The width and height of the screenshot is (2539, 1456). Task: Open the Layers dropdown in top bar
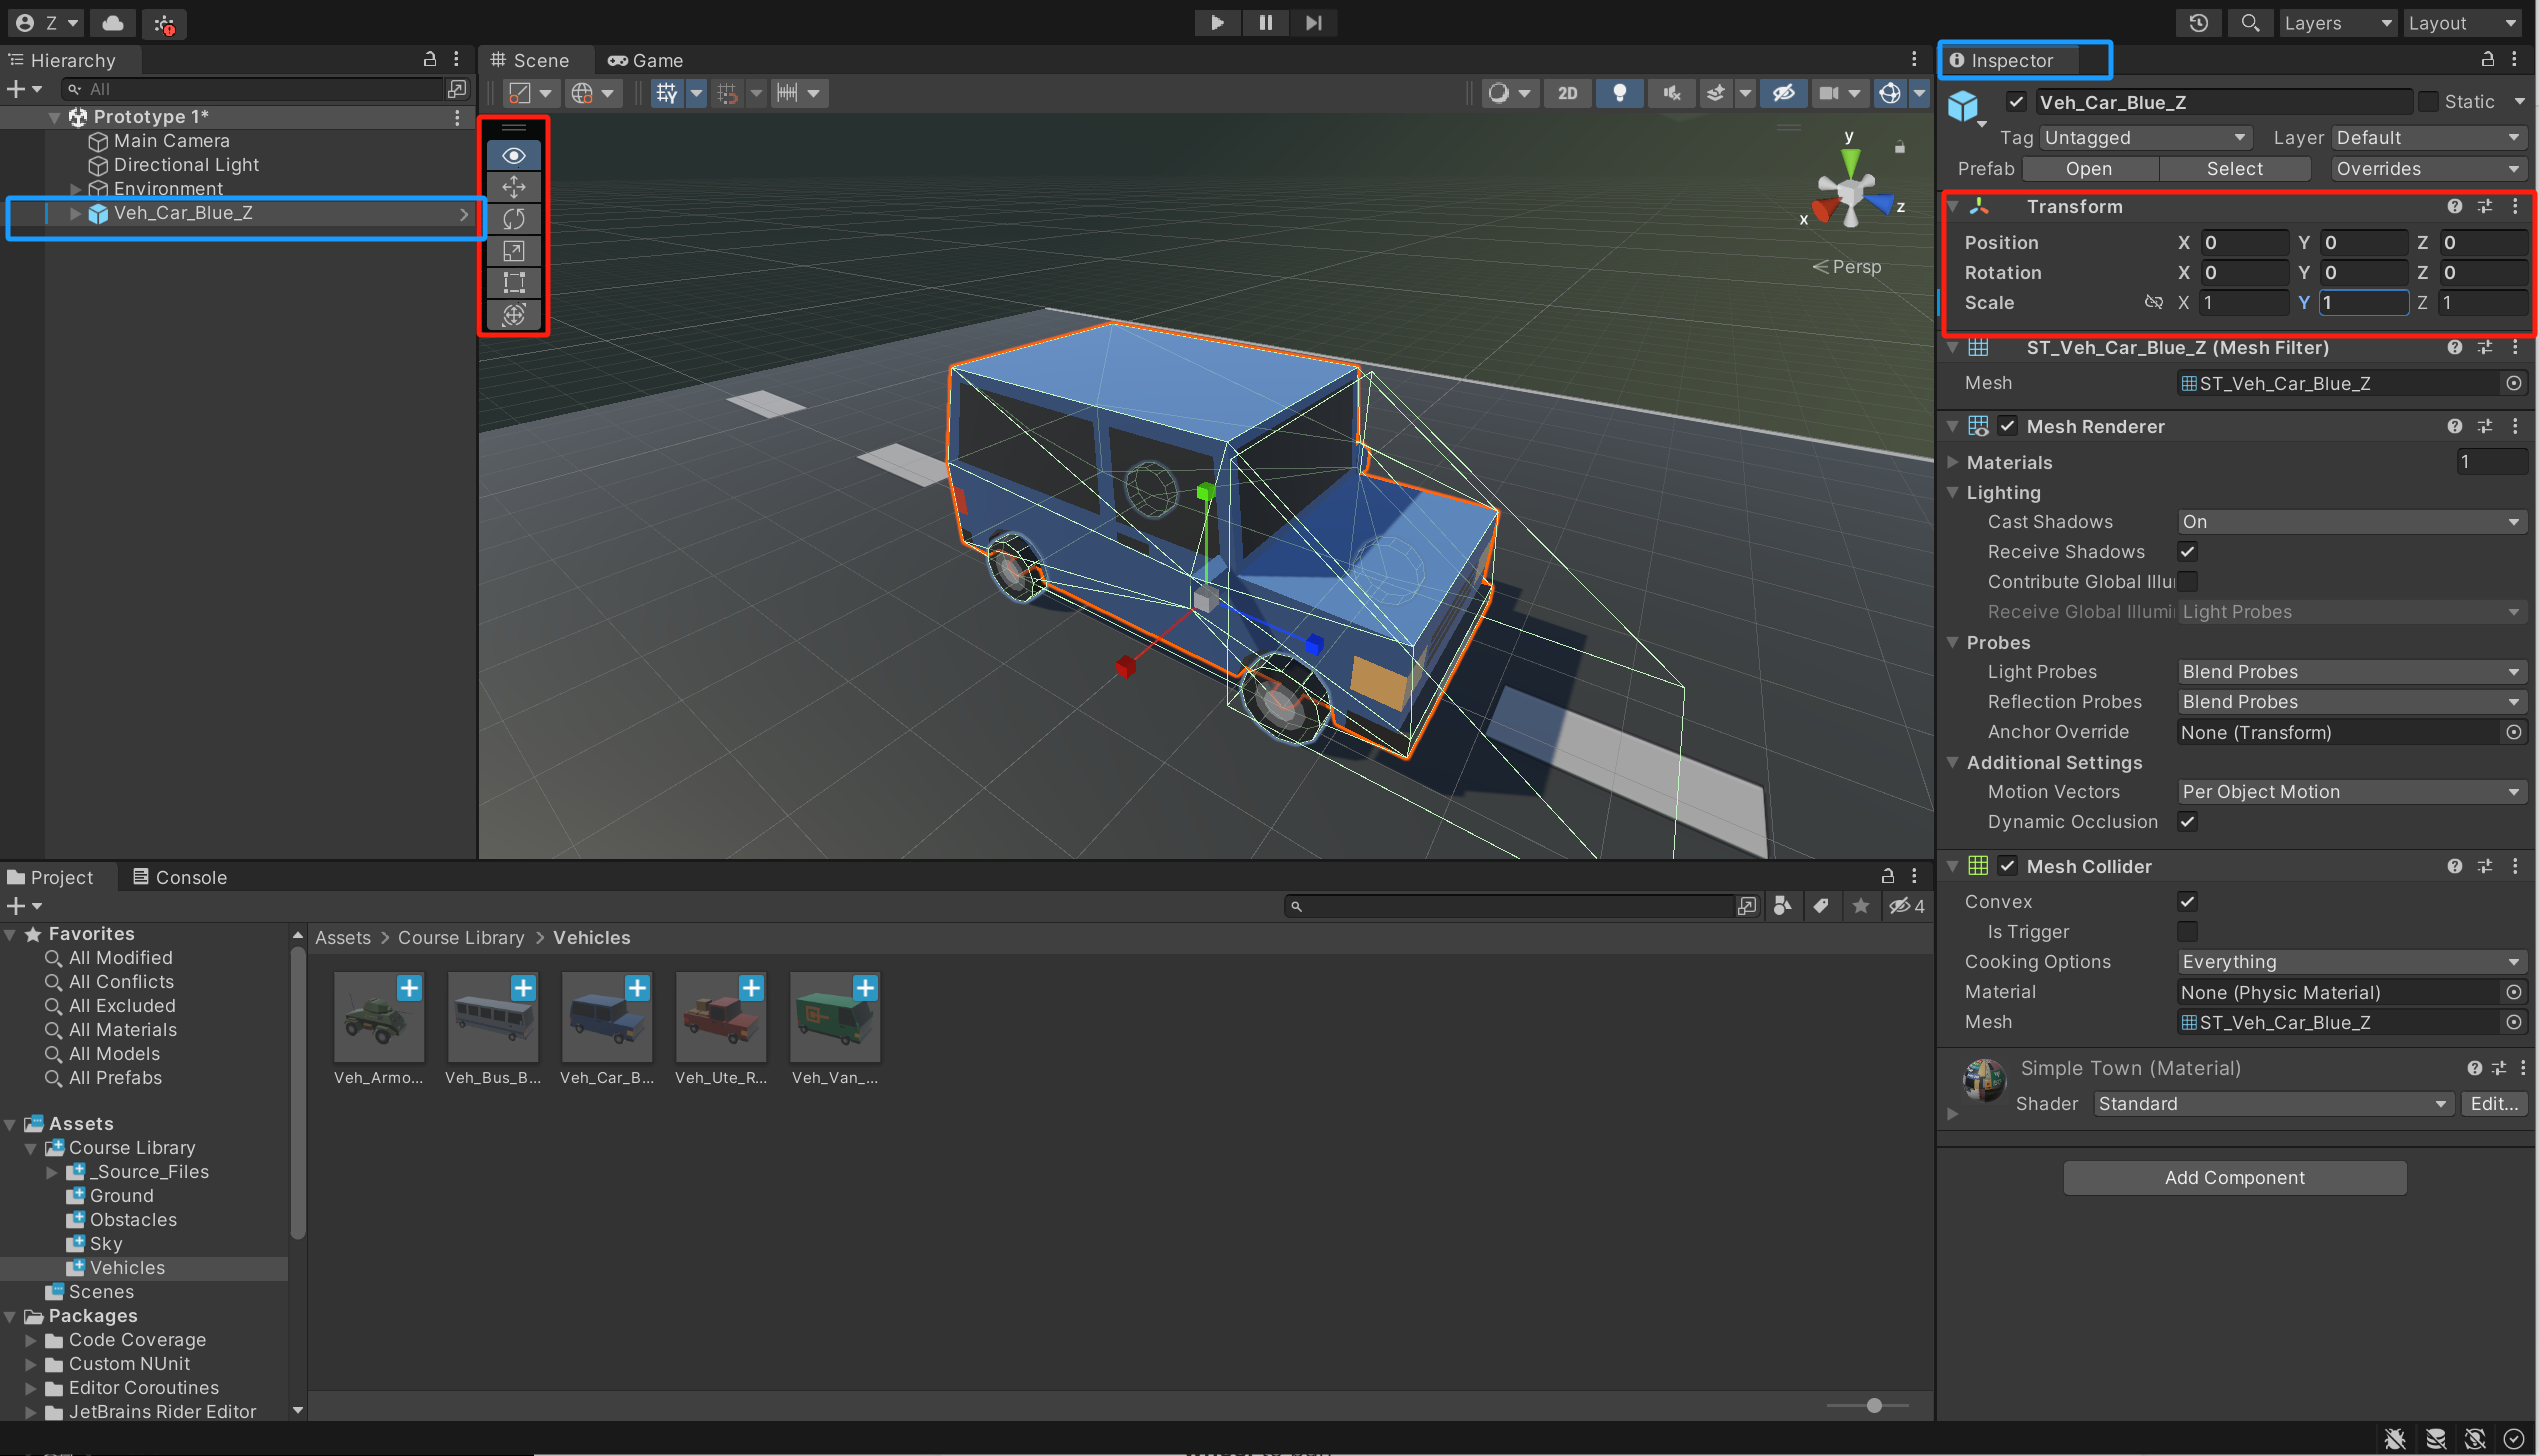(x=2336, y=23)
